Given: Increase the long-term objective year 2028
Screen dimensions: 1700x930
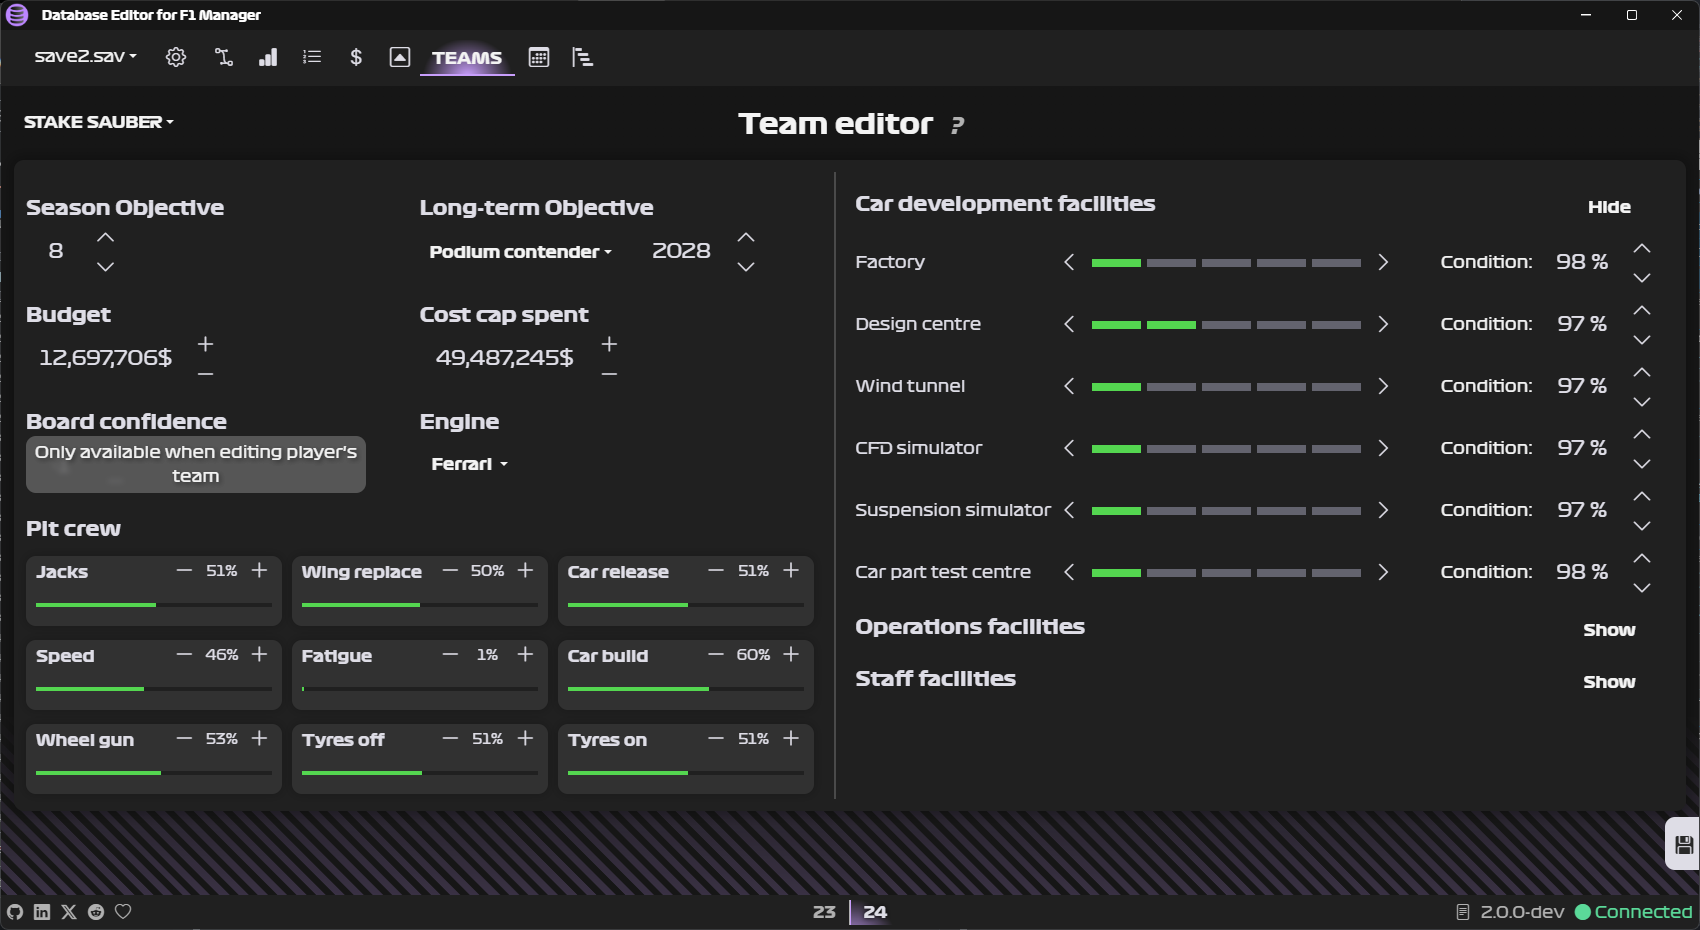Looking at the screenshot, I should point(746,238).
